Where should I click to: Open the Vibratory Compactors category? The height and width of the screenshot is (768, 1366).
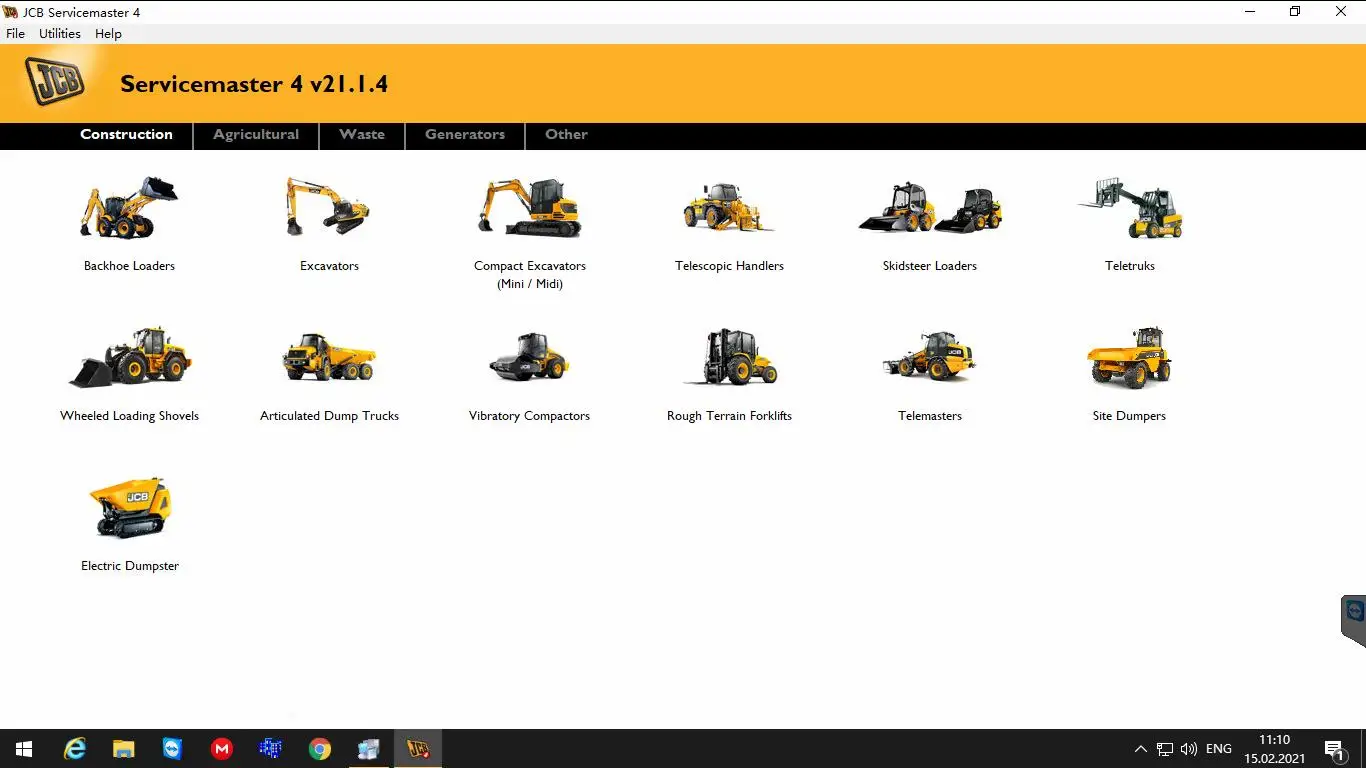[x=529, y=357]
